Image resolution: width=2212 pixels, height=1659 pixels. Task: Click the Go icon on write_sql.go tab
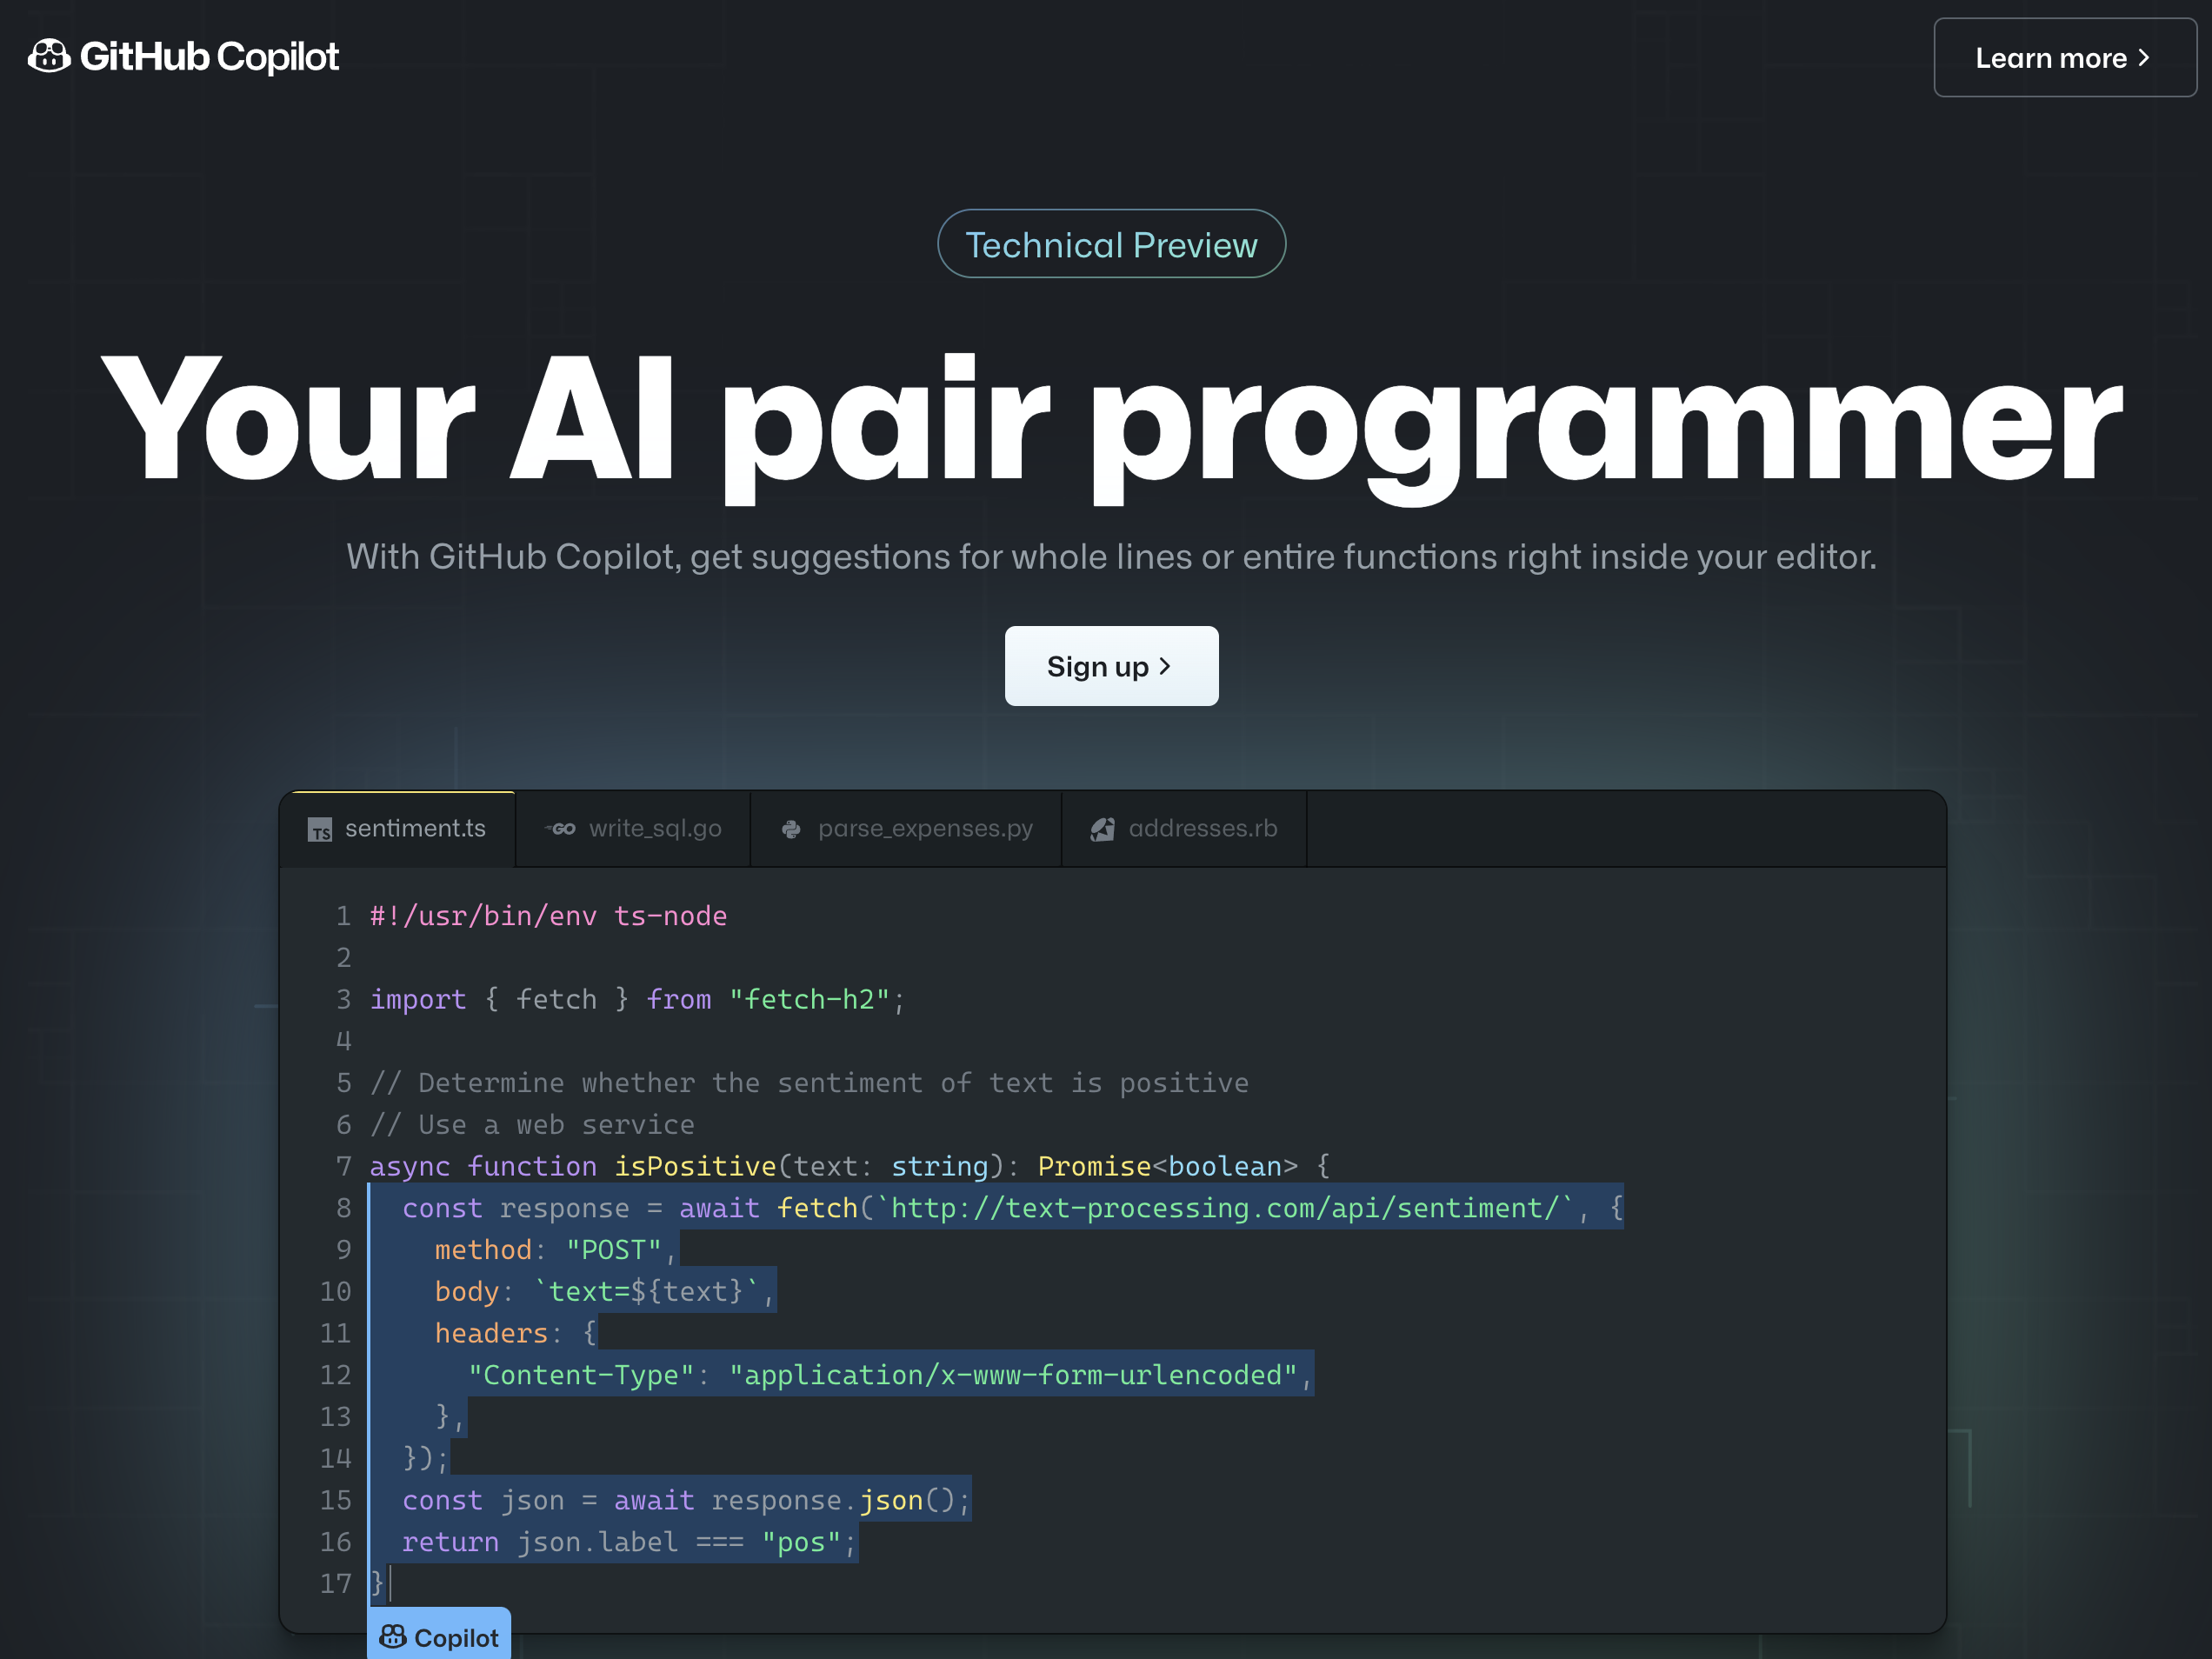coord(560,829)
